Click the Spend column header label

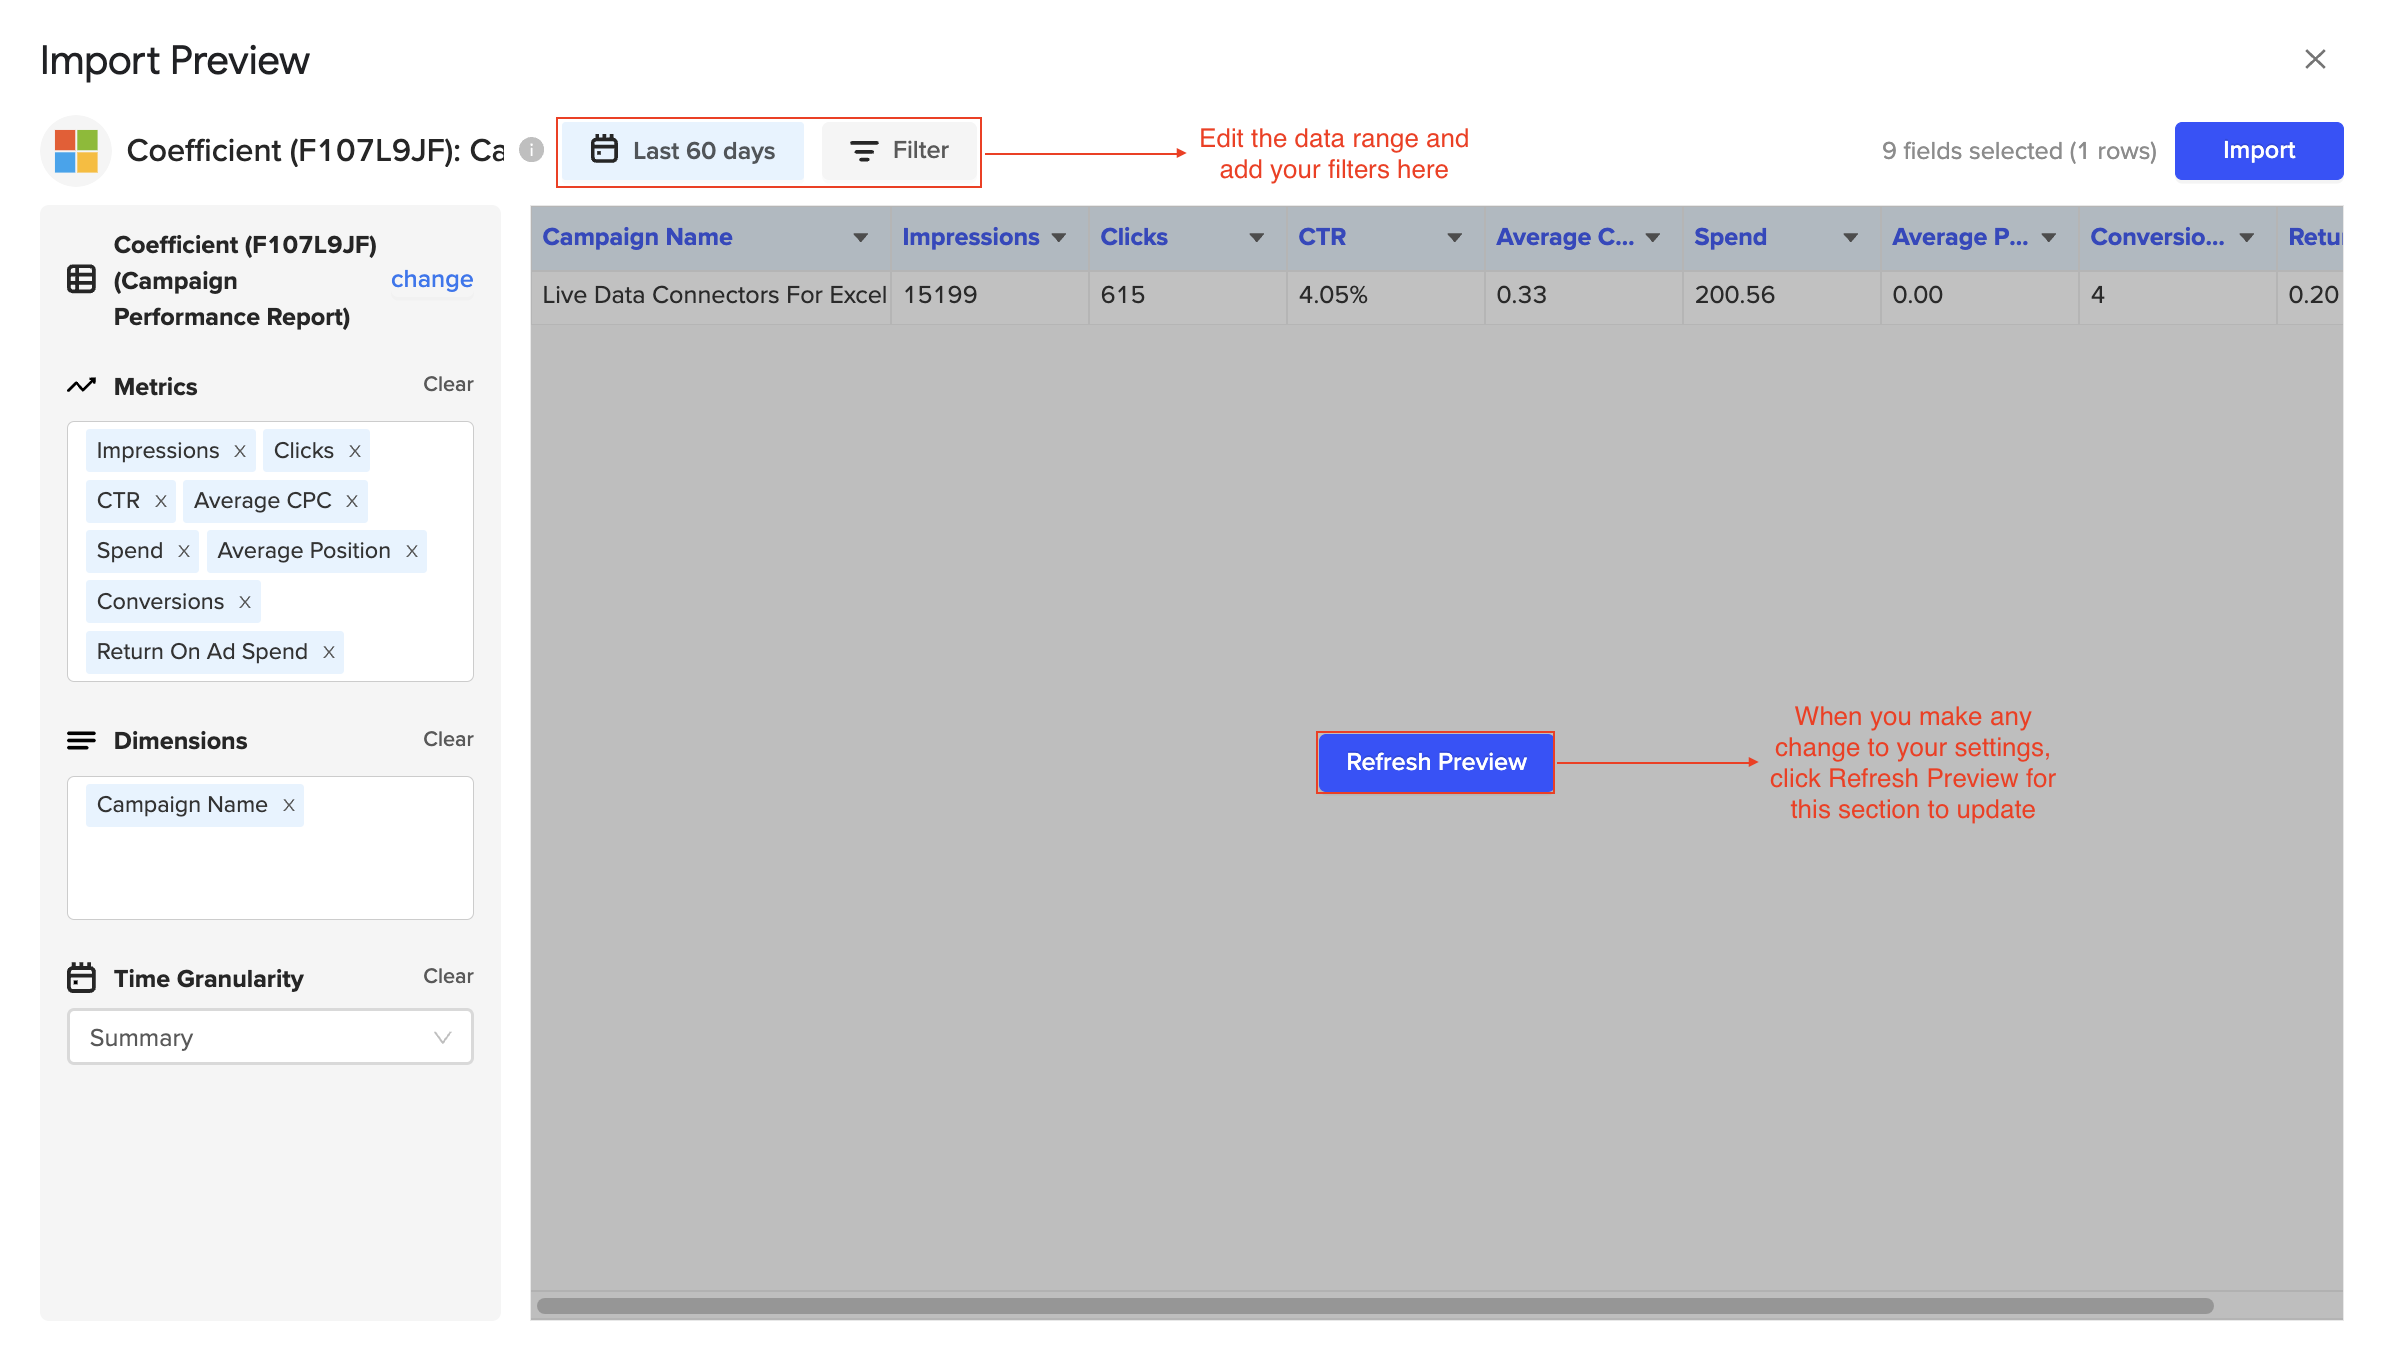[x=1730, y=237]
